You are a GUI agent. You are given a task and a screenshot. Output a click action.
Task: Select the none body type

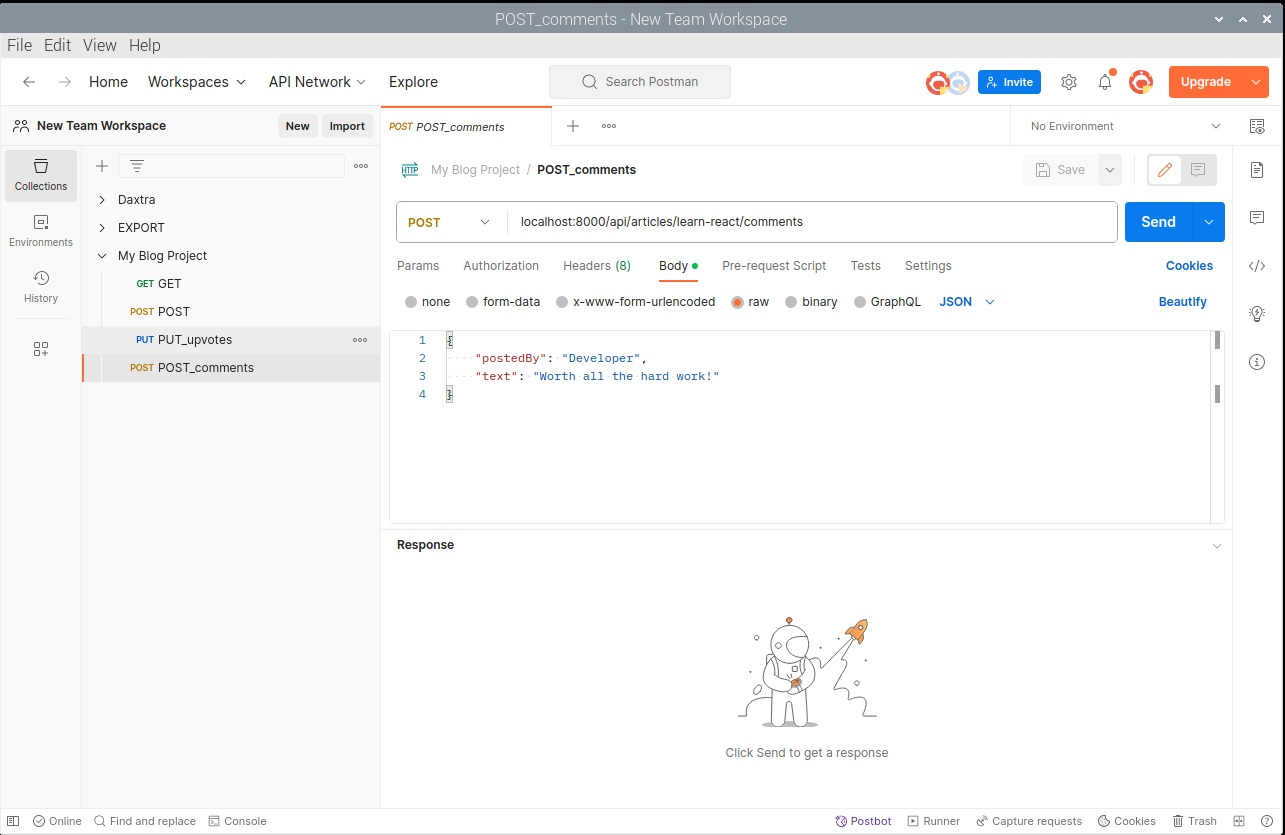point(411,302)
